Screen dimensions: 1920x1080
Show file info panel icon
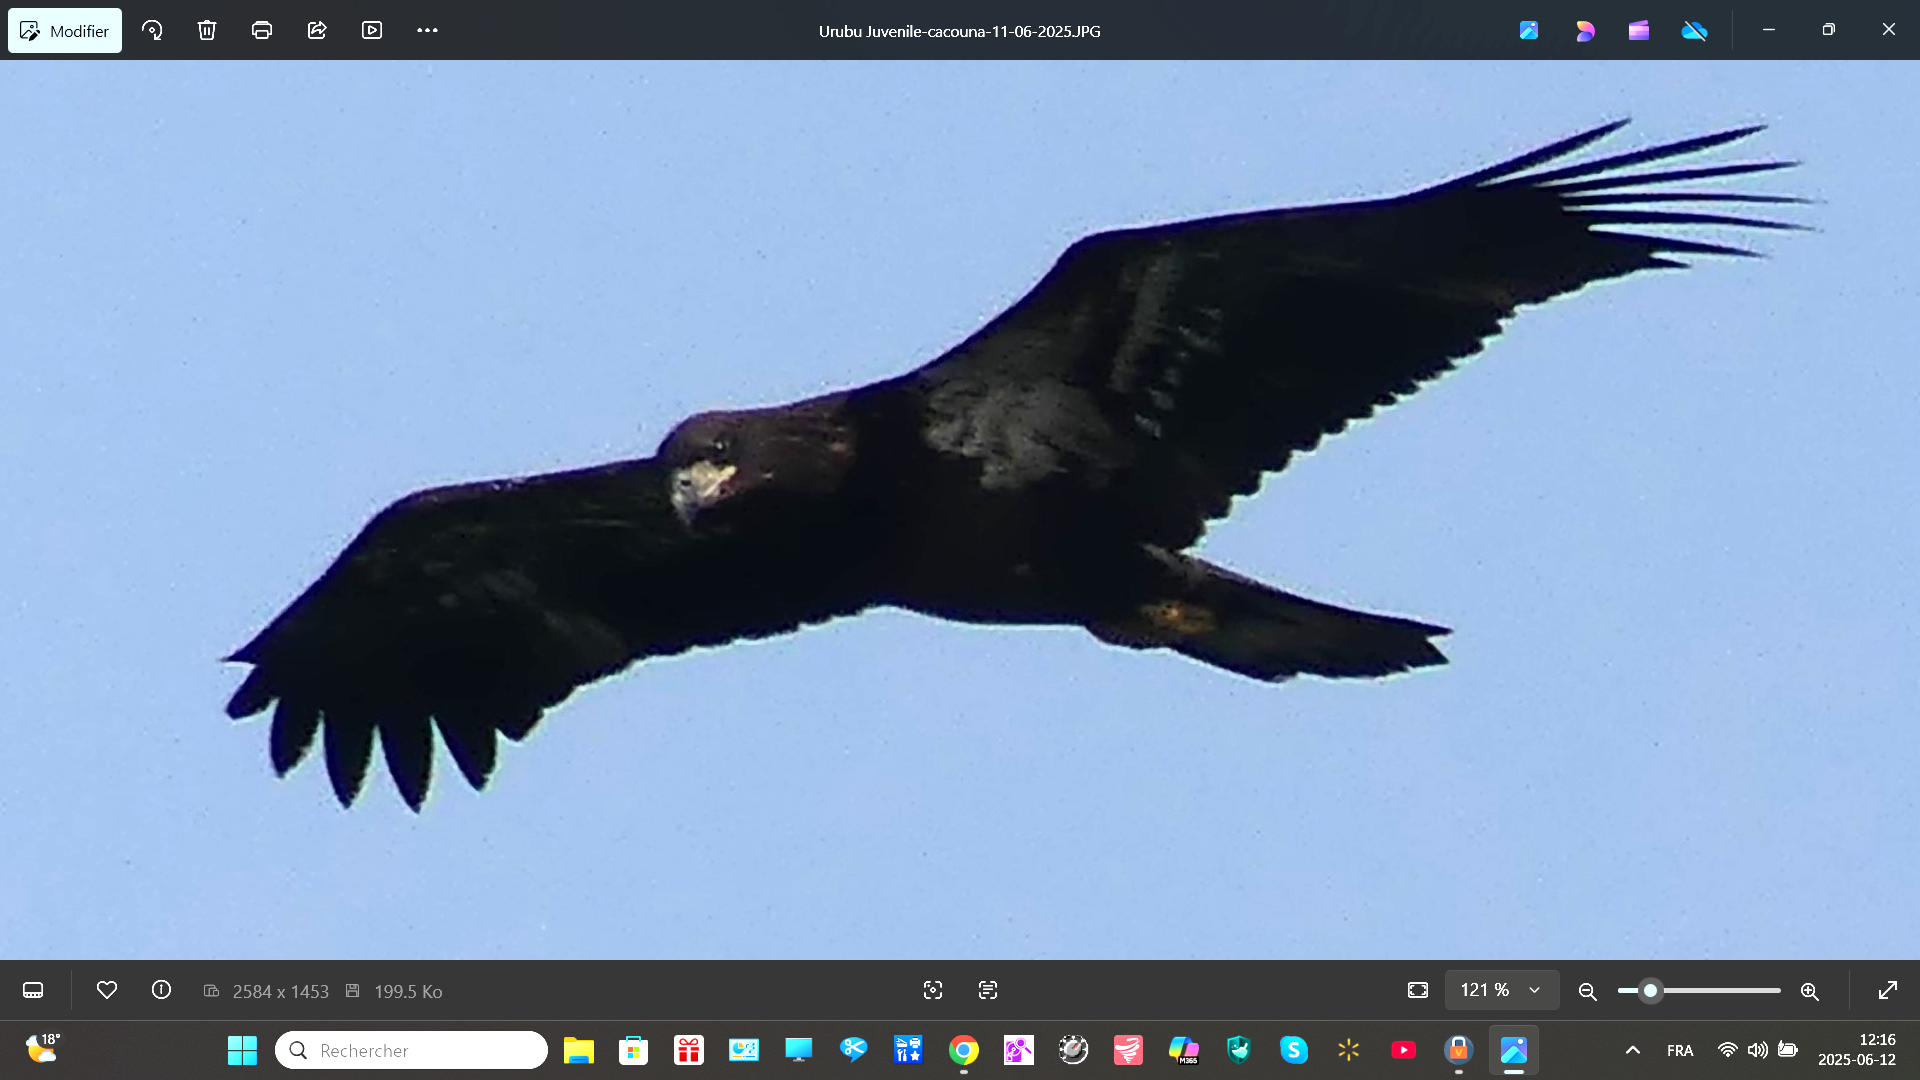161,990
